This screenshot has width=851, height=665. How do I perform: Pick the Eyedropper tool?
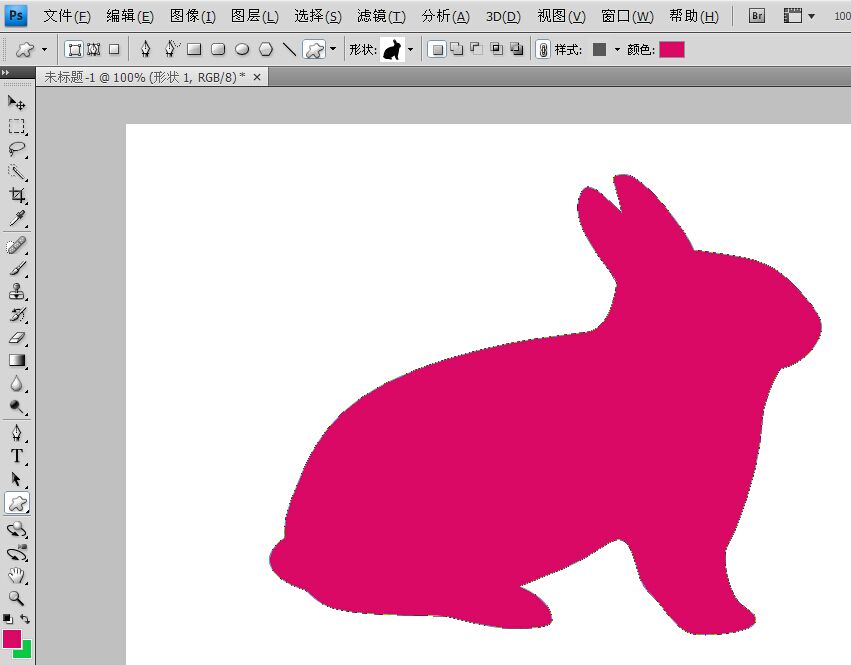tap(17, 219)
